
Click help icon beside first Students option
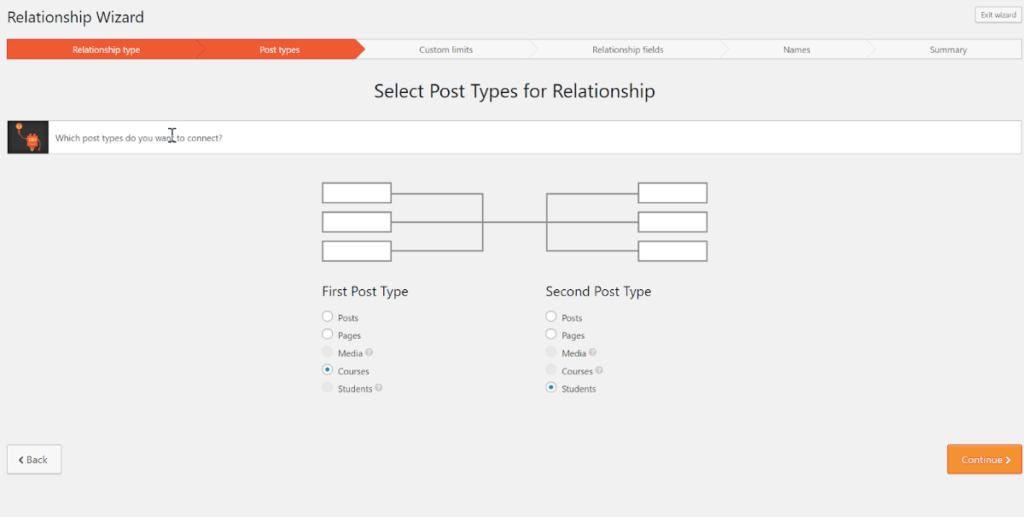click(x=379, y=388)
